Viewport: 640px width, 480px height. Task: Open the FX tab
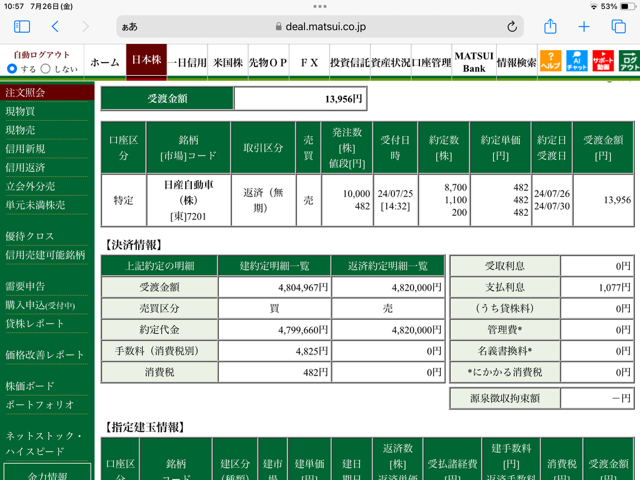tap(309, 62)
